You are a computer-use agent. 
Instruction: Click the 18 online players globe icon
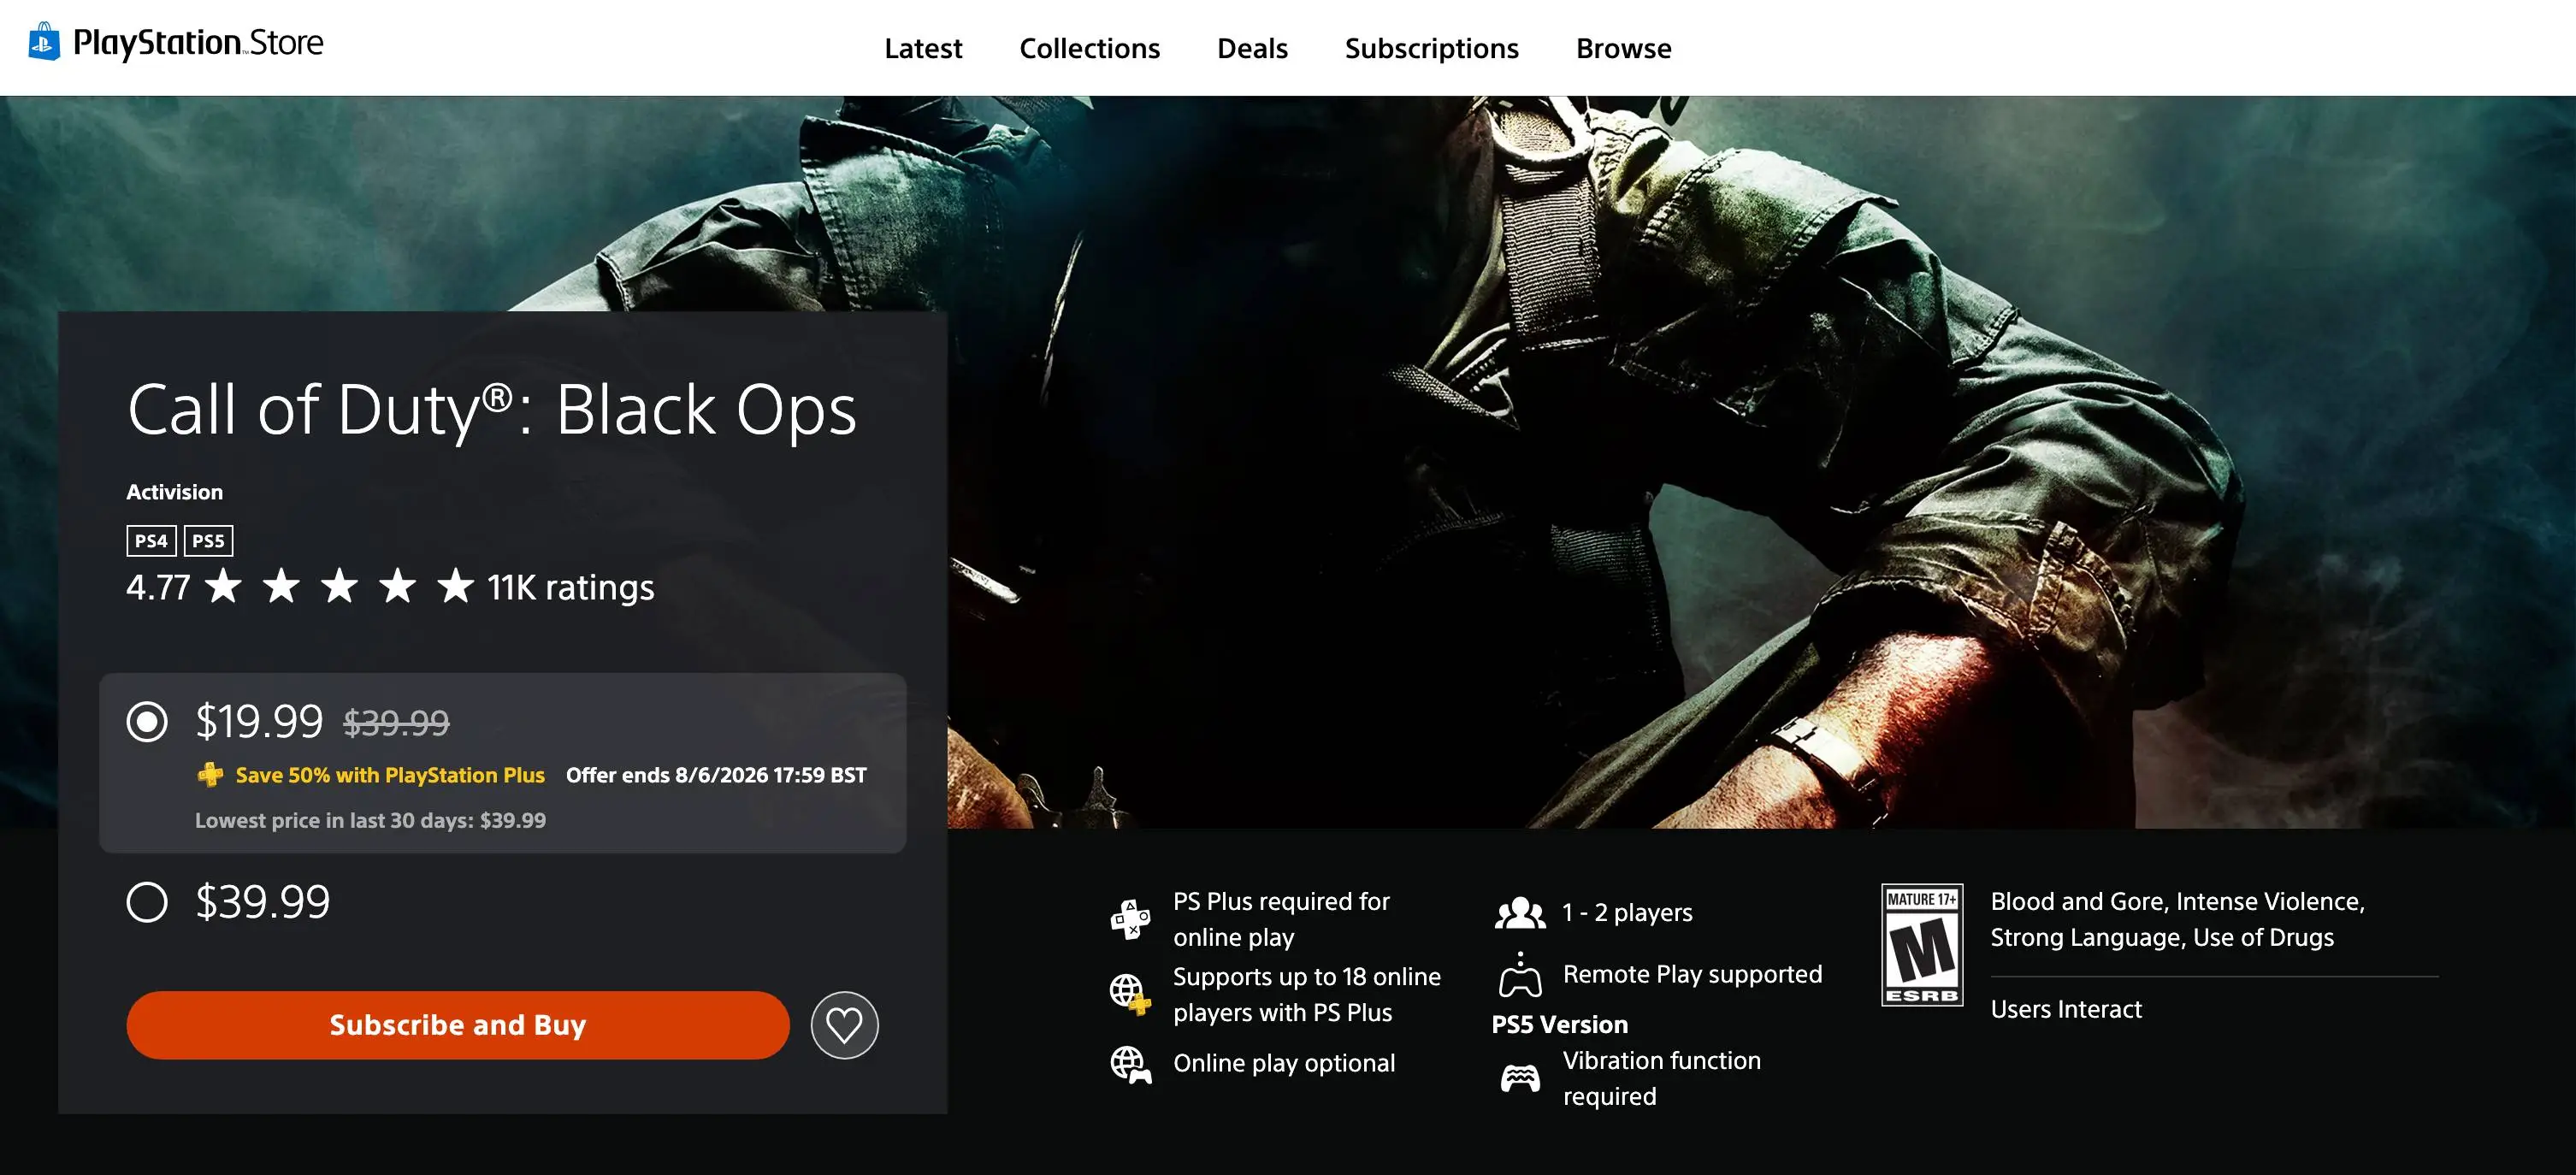1130,994
